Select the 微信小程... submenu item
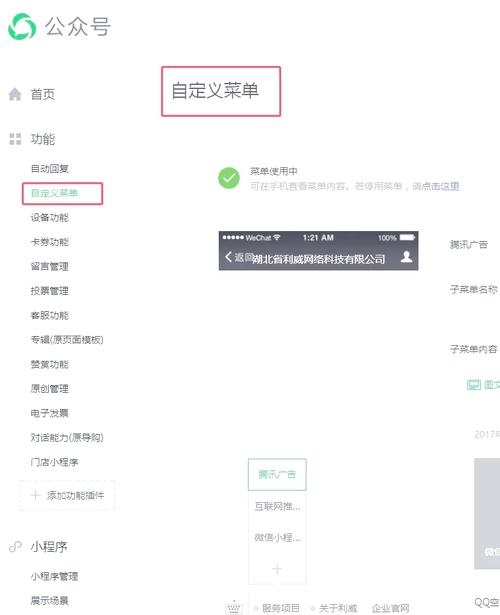The height and width of the screenshot is (615, 500). [x=277, y=537]
